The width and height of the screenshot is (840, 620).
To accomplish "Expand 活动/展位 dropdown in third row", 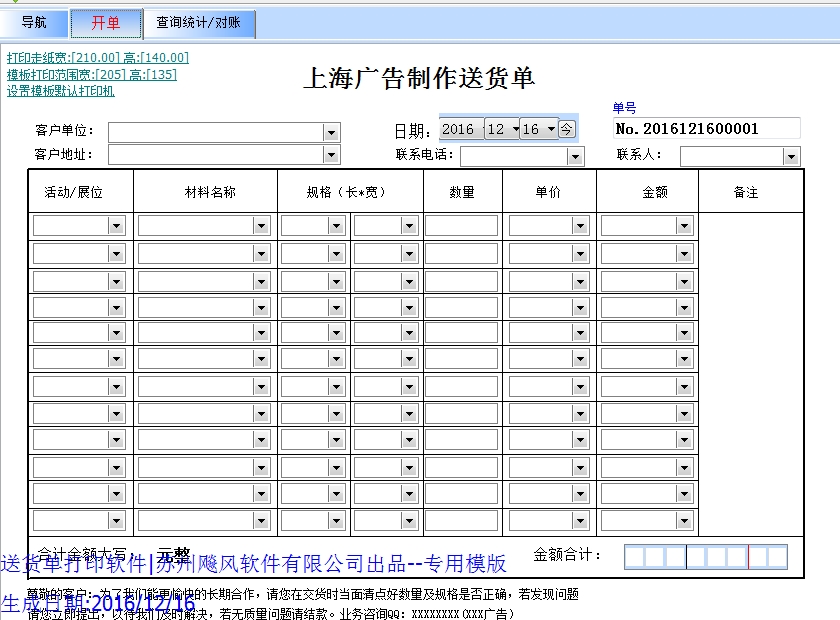I will 116,281.
